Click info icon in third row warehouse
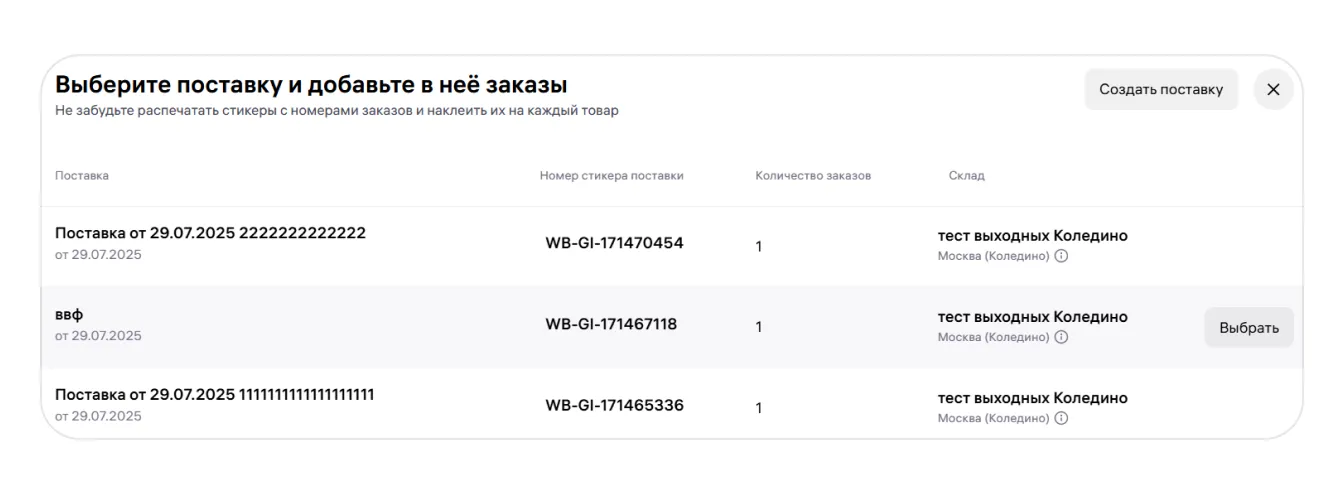Viewport: 1344px width, 494px height. (1061, 418)
